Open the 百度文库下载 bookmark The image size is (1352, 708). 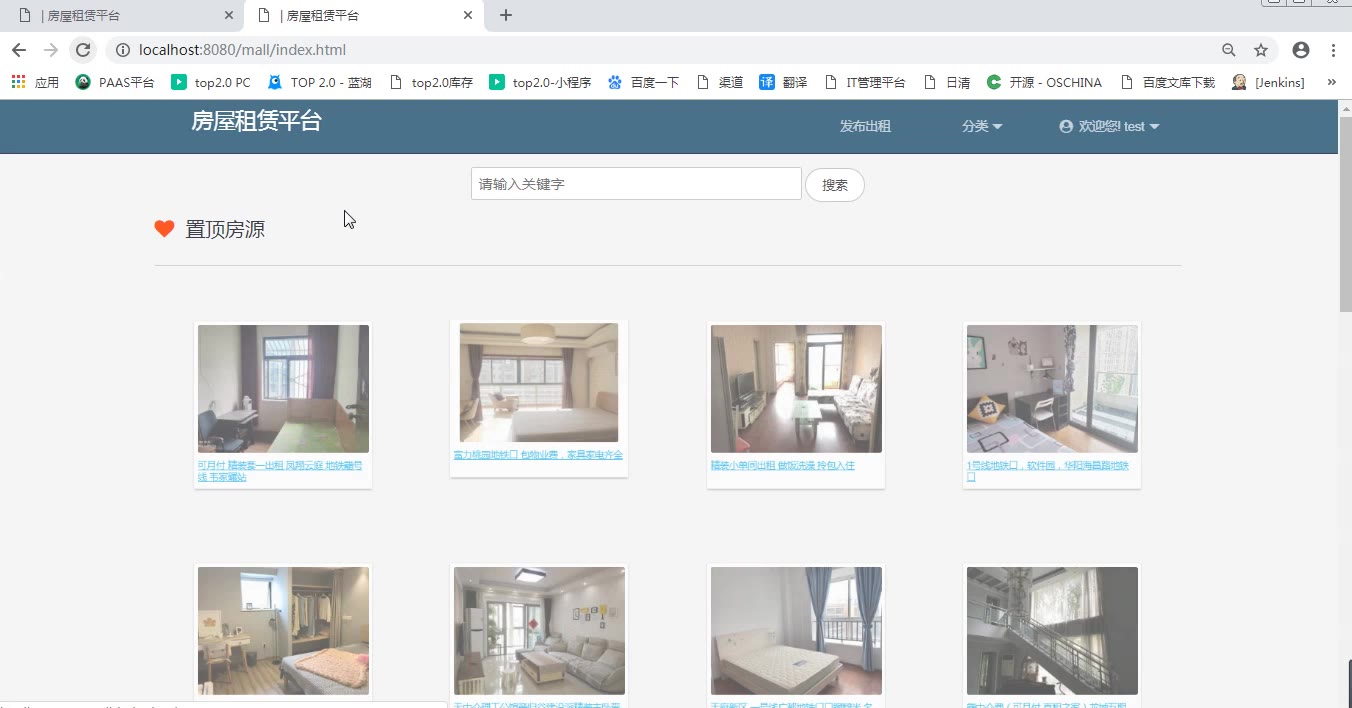1167,82
